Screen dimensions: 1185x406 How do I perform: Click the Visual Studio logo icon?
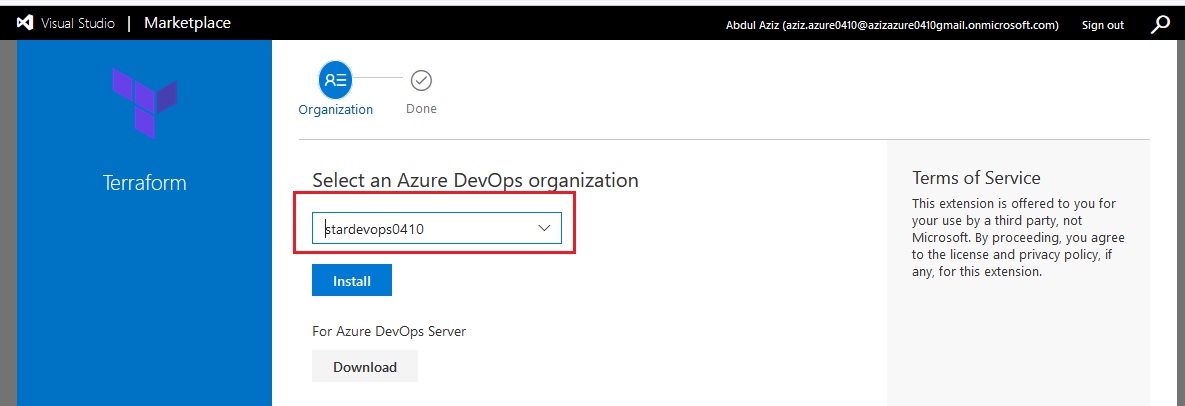(26, 23)
